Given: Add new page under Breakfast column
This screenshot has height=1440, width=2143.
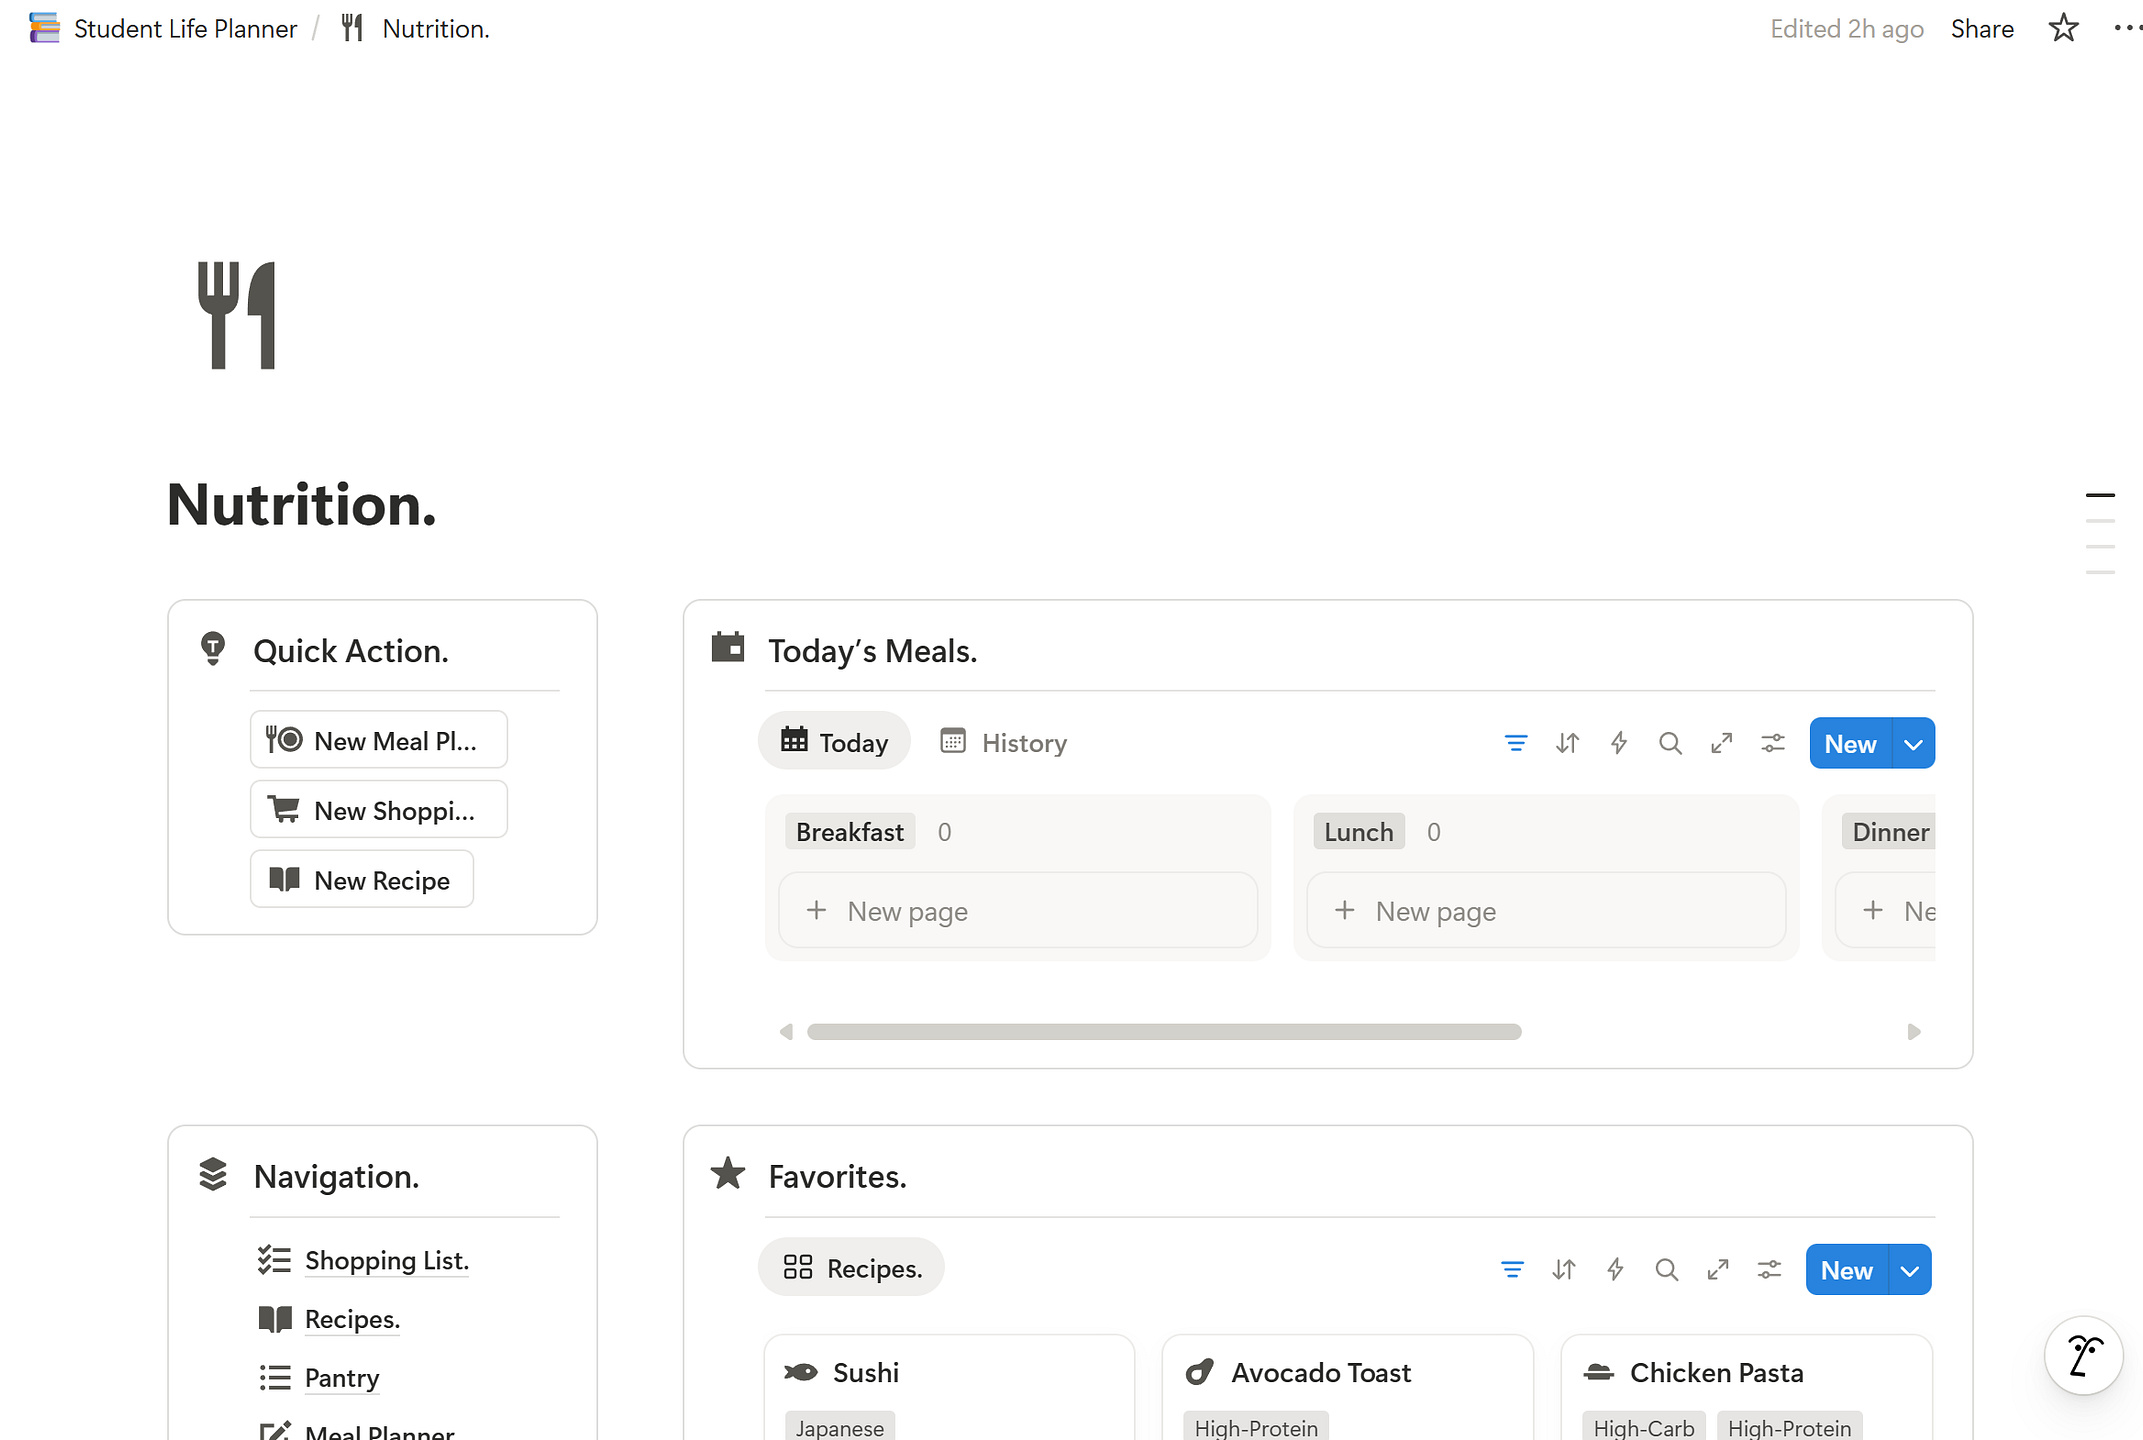Looking at the screenshot, I should (x=1018, y=911).
